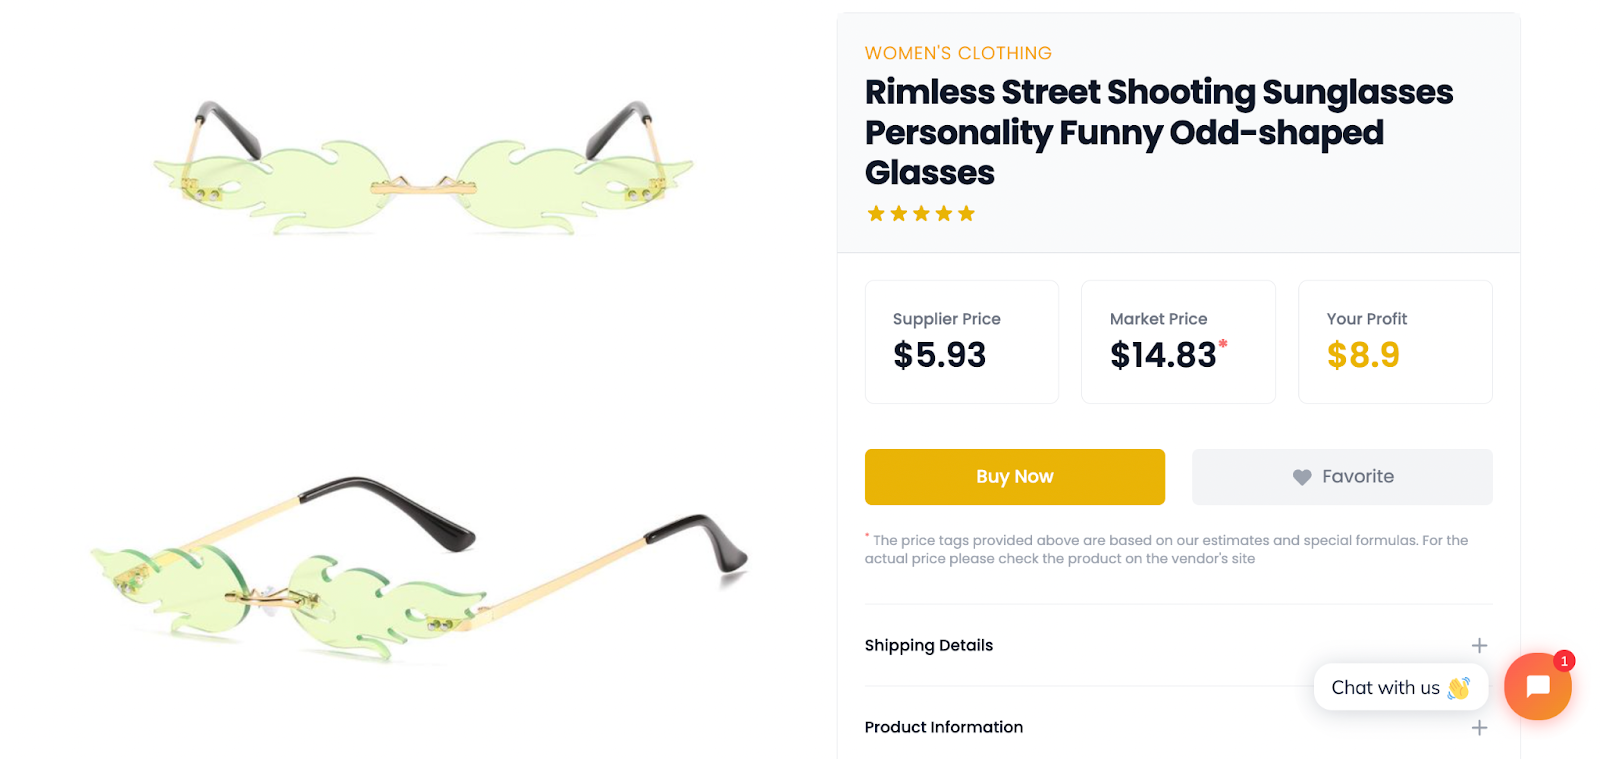Click the red notification badge on chat
Viewport: 1600px width, 759px height.
pyautogui.click(x=1564, y=661)
